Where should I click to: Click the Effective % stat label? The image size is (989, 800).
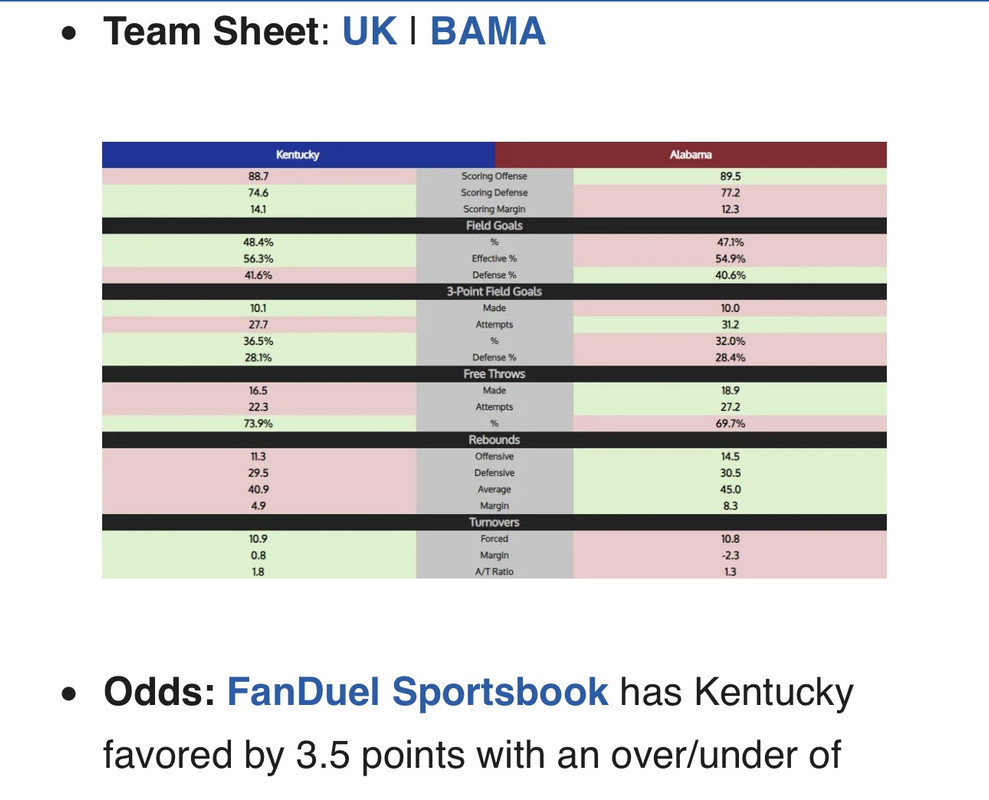[x=494, y=259]
